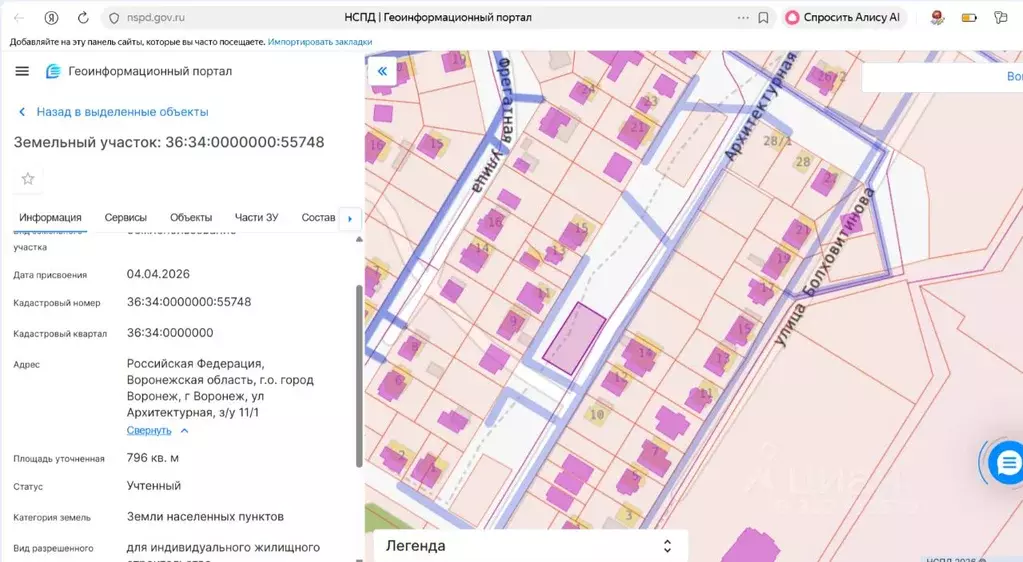This screenshot has width=1023, height=562.
Task: Open the Alice AI circle icon
Action: click(792, 18)
